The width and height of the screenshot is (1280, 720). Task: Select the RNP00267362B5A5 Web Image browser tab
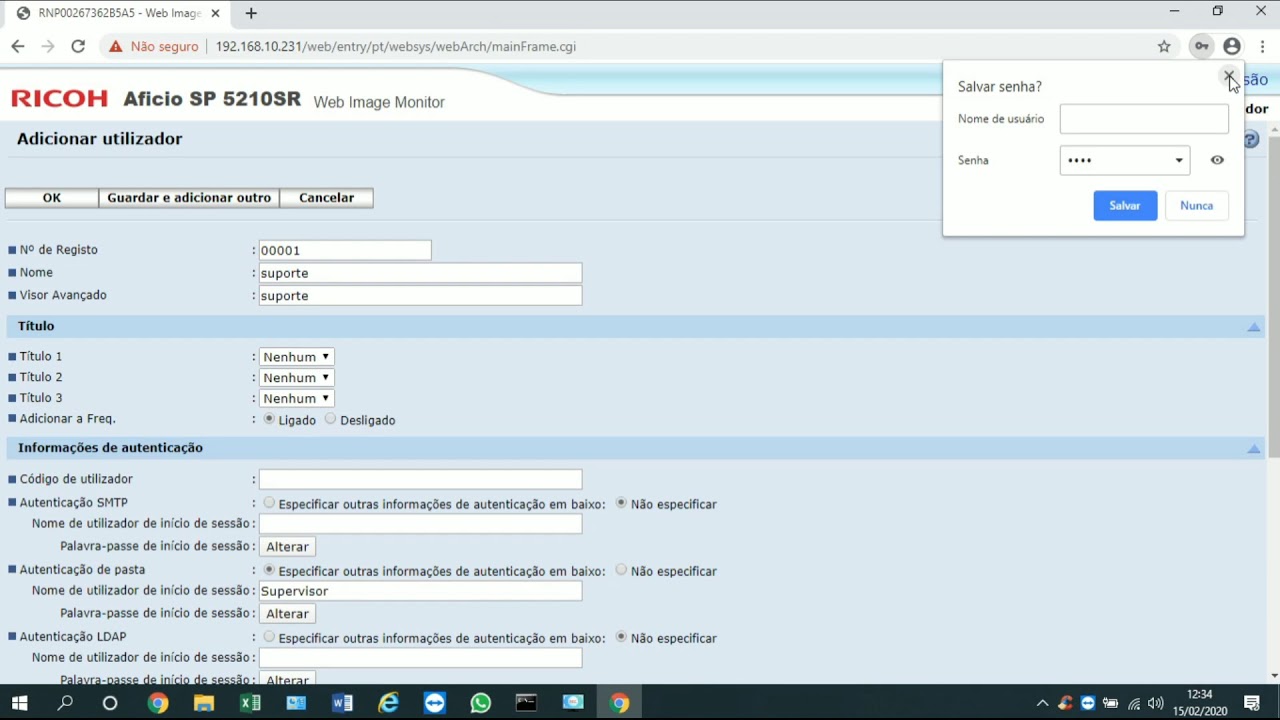[118, 13]
